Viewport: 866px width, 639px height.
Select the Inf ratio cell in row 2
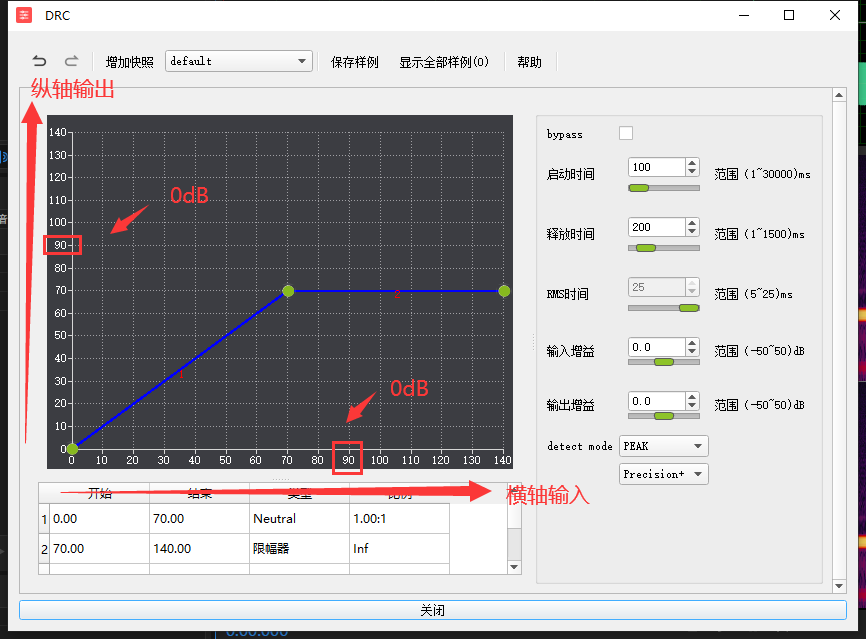[399, 548]
